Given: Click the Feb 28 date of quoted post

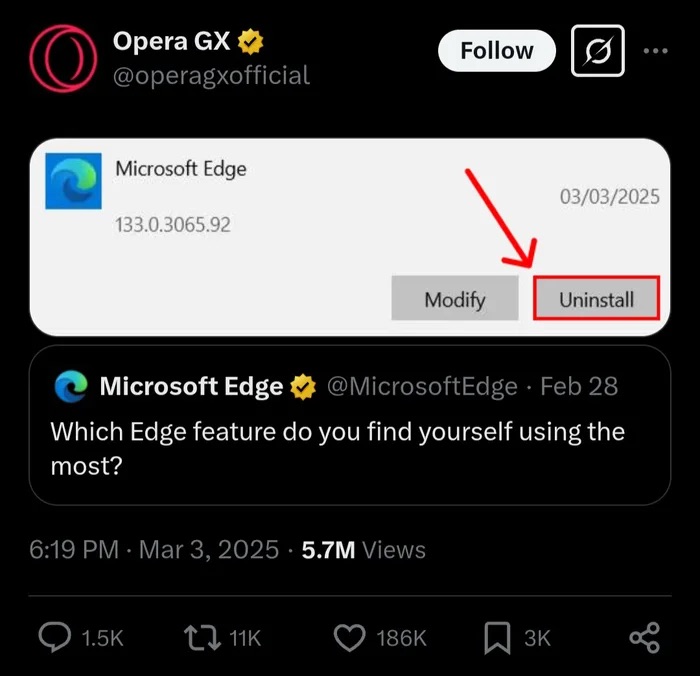Looking at the screenshot, I should coord(579,387).
